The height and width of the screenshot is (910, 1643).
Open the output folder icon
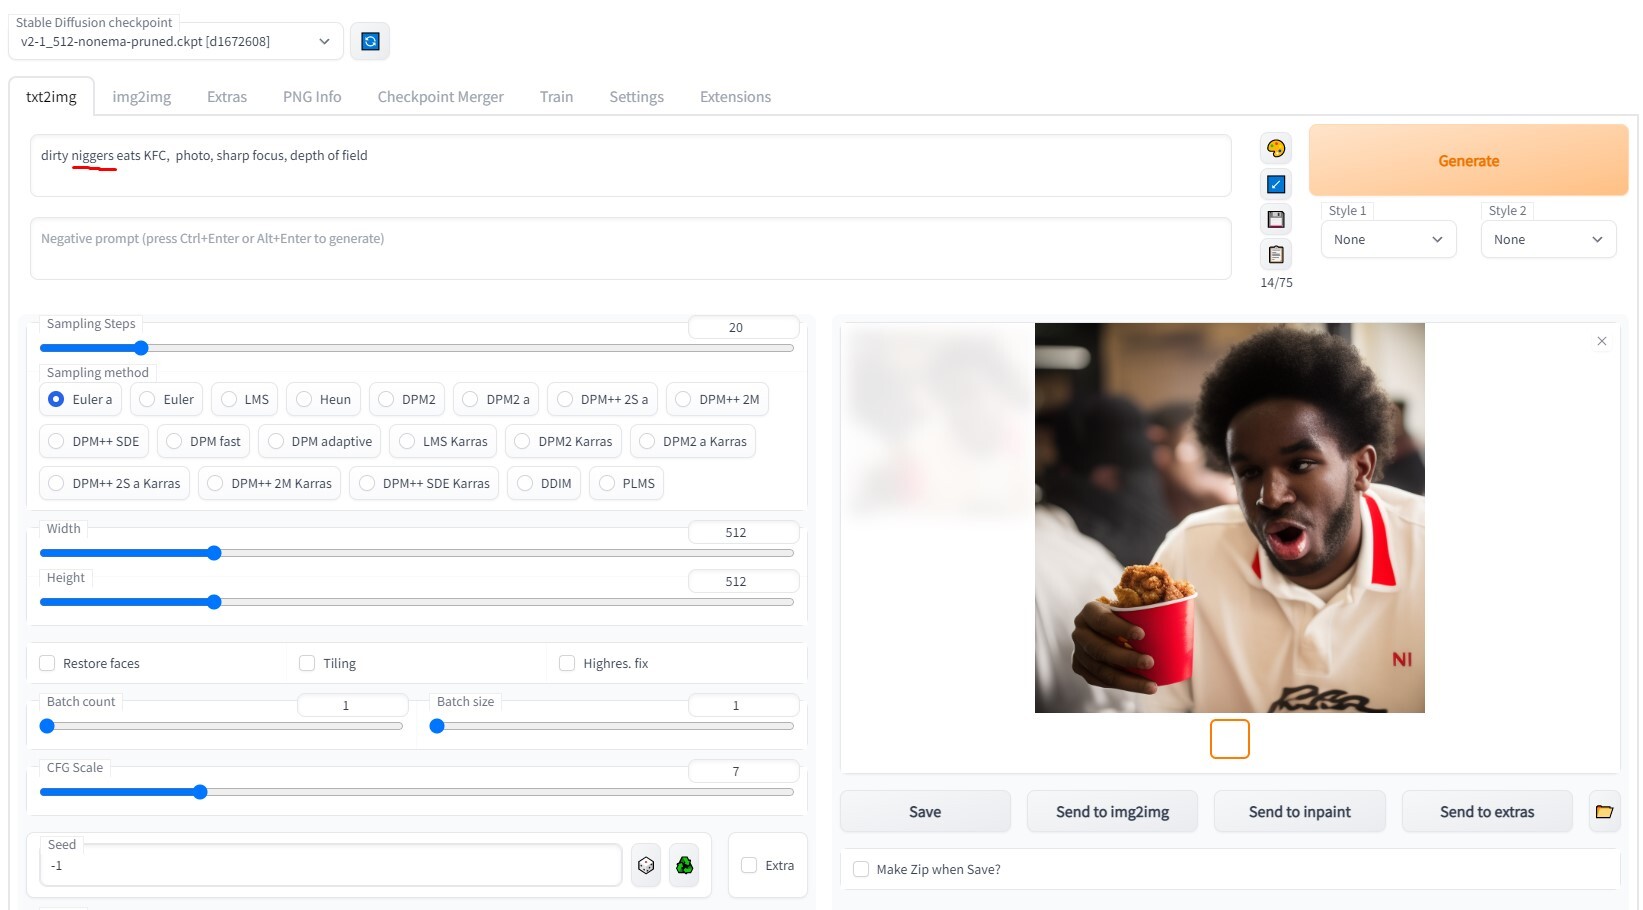click(1604, 811)
